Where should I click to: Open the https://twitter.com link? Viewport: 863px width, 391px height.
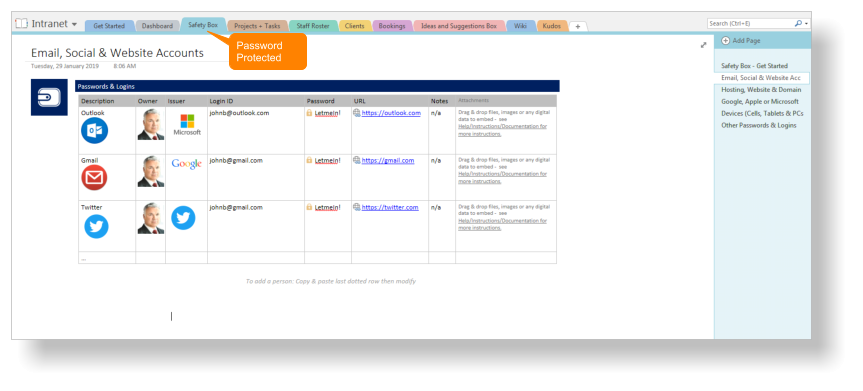coord(390,208)
